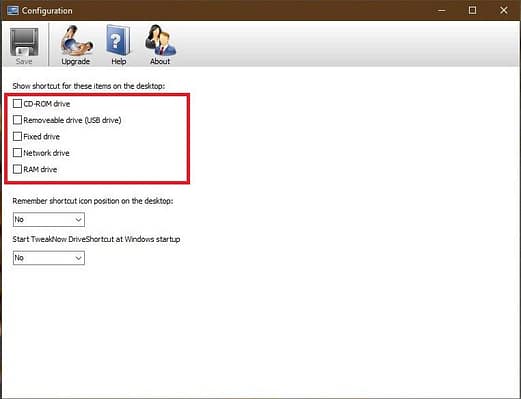
Task: Open the Help book icon
Action: pos(118,40)
